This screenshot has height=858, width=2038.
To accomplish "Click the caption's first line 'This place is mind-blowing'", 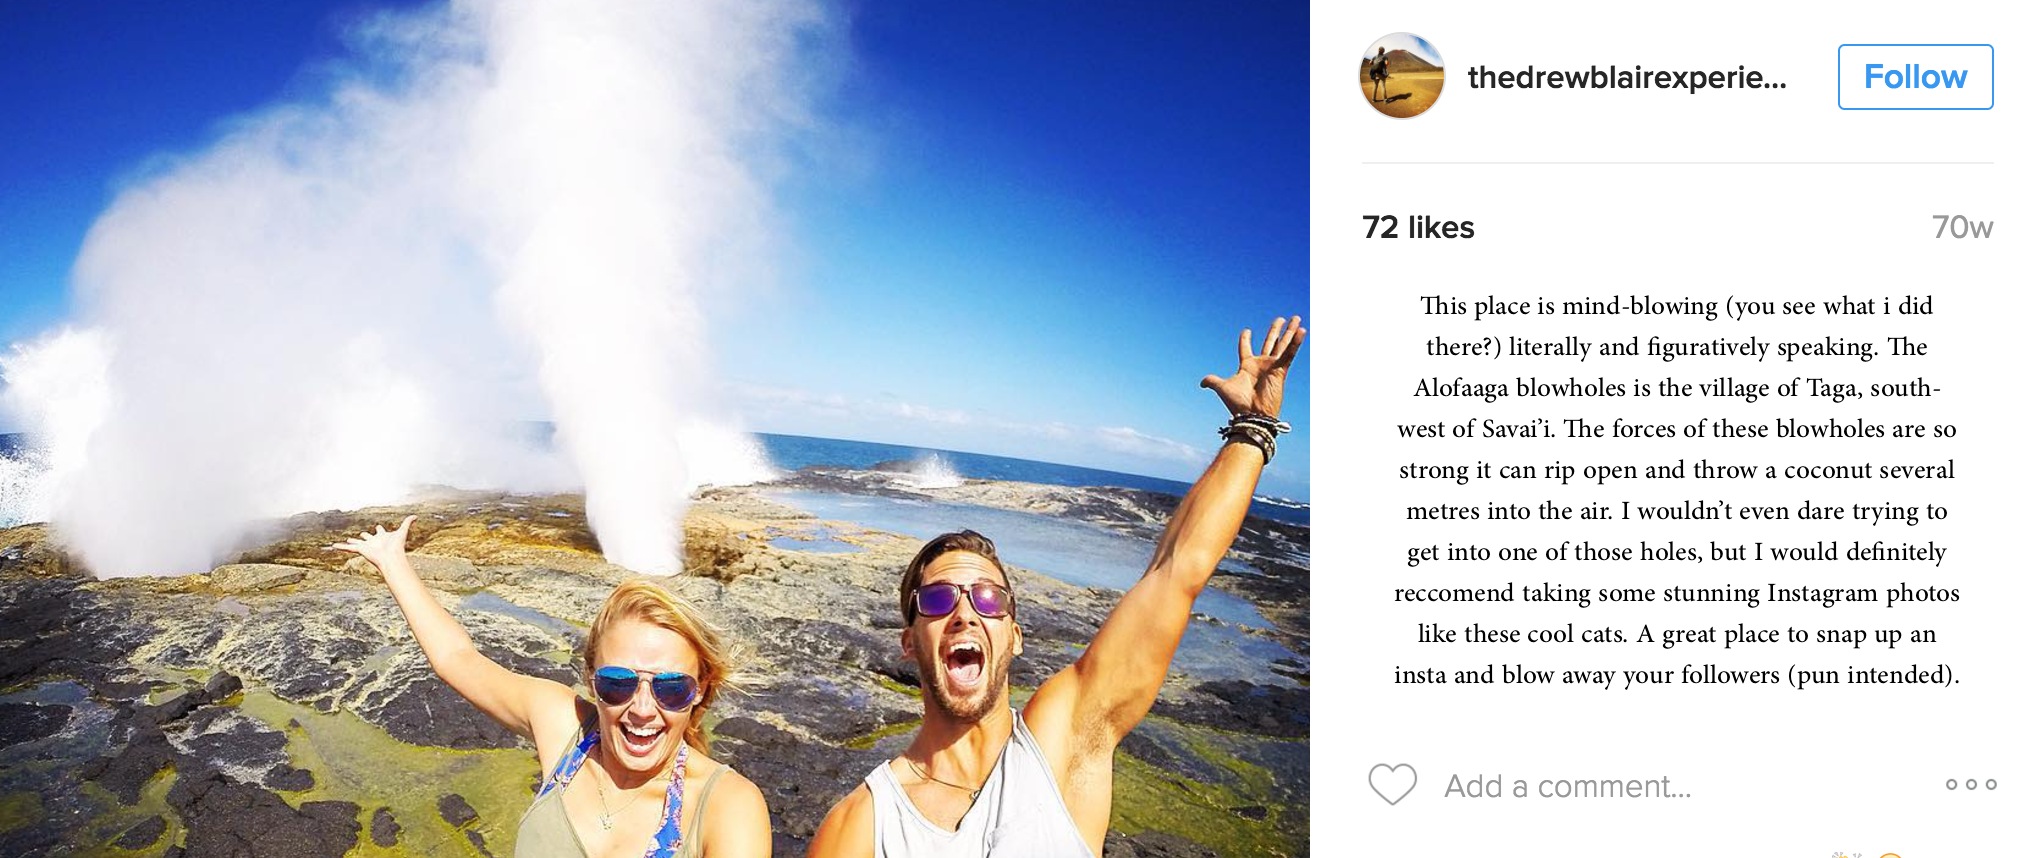I will click(1569, 306).
